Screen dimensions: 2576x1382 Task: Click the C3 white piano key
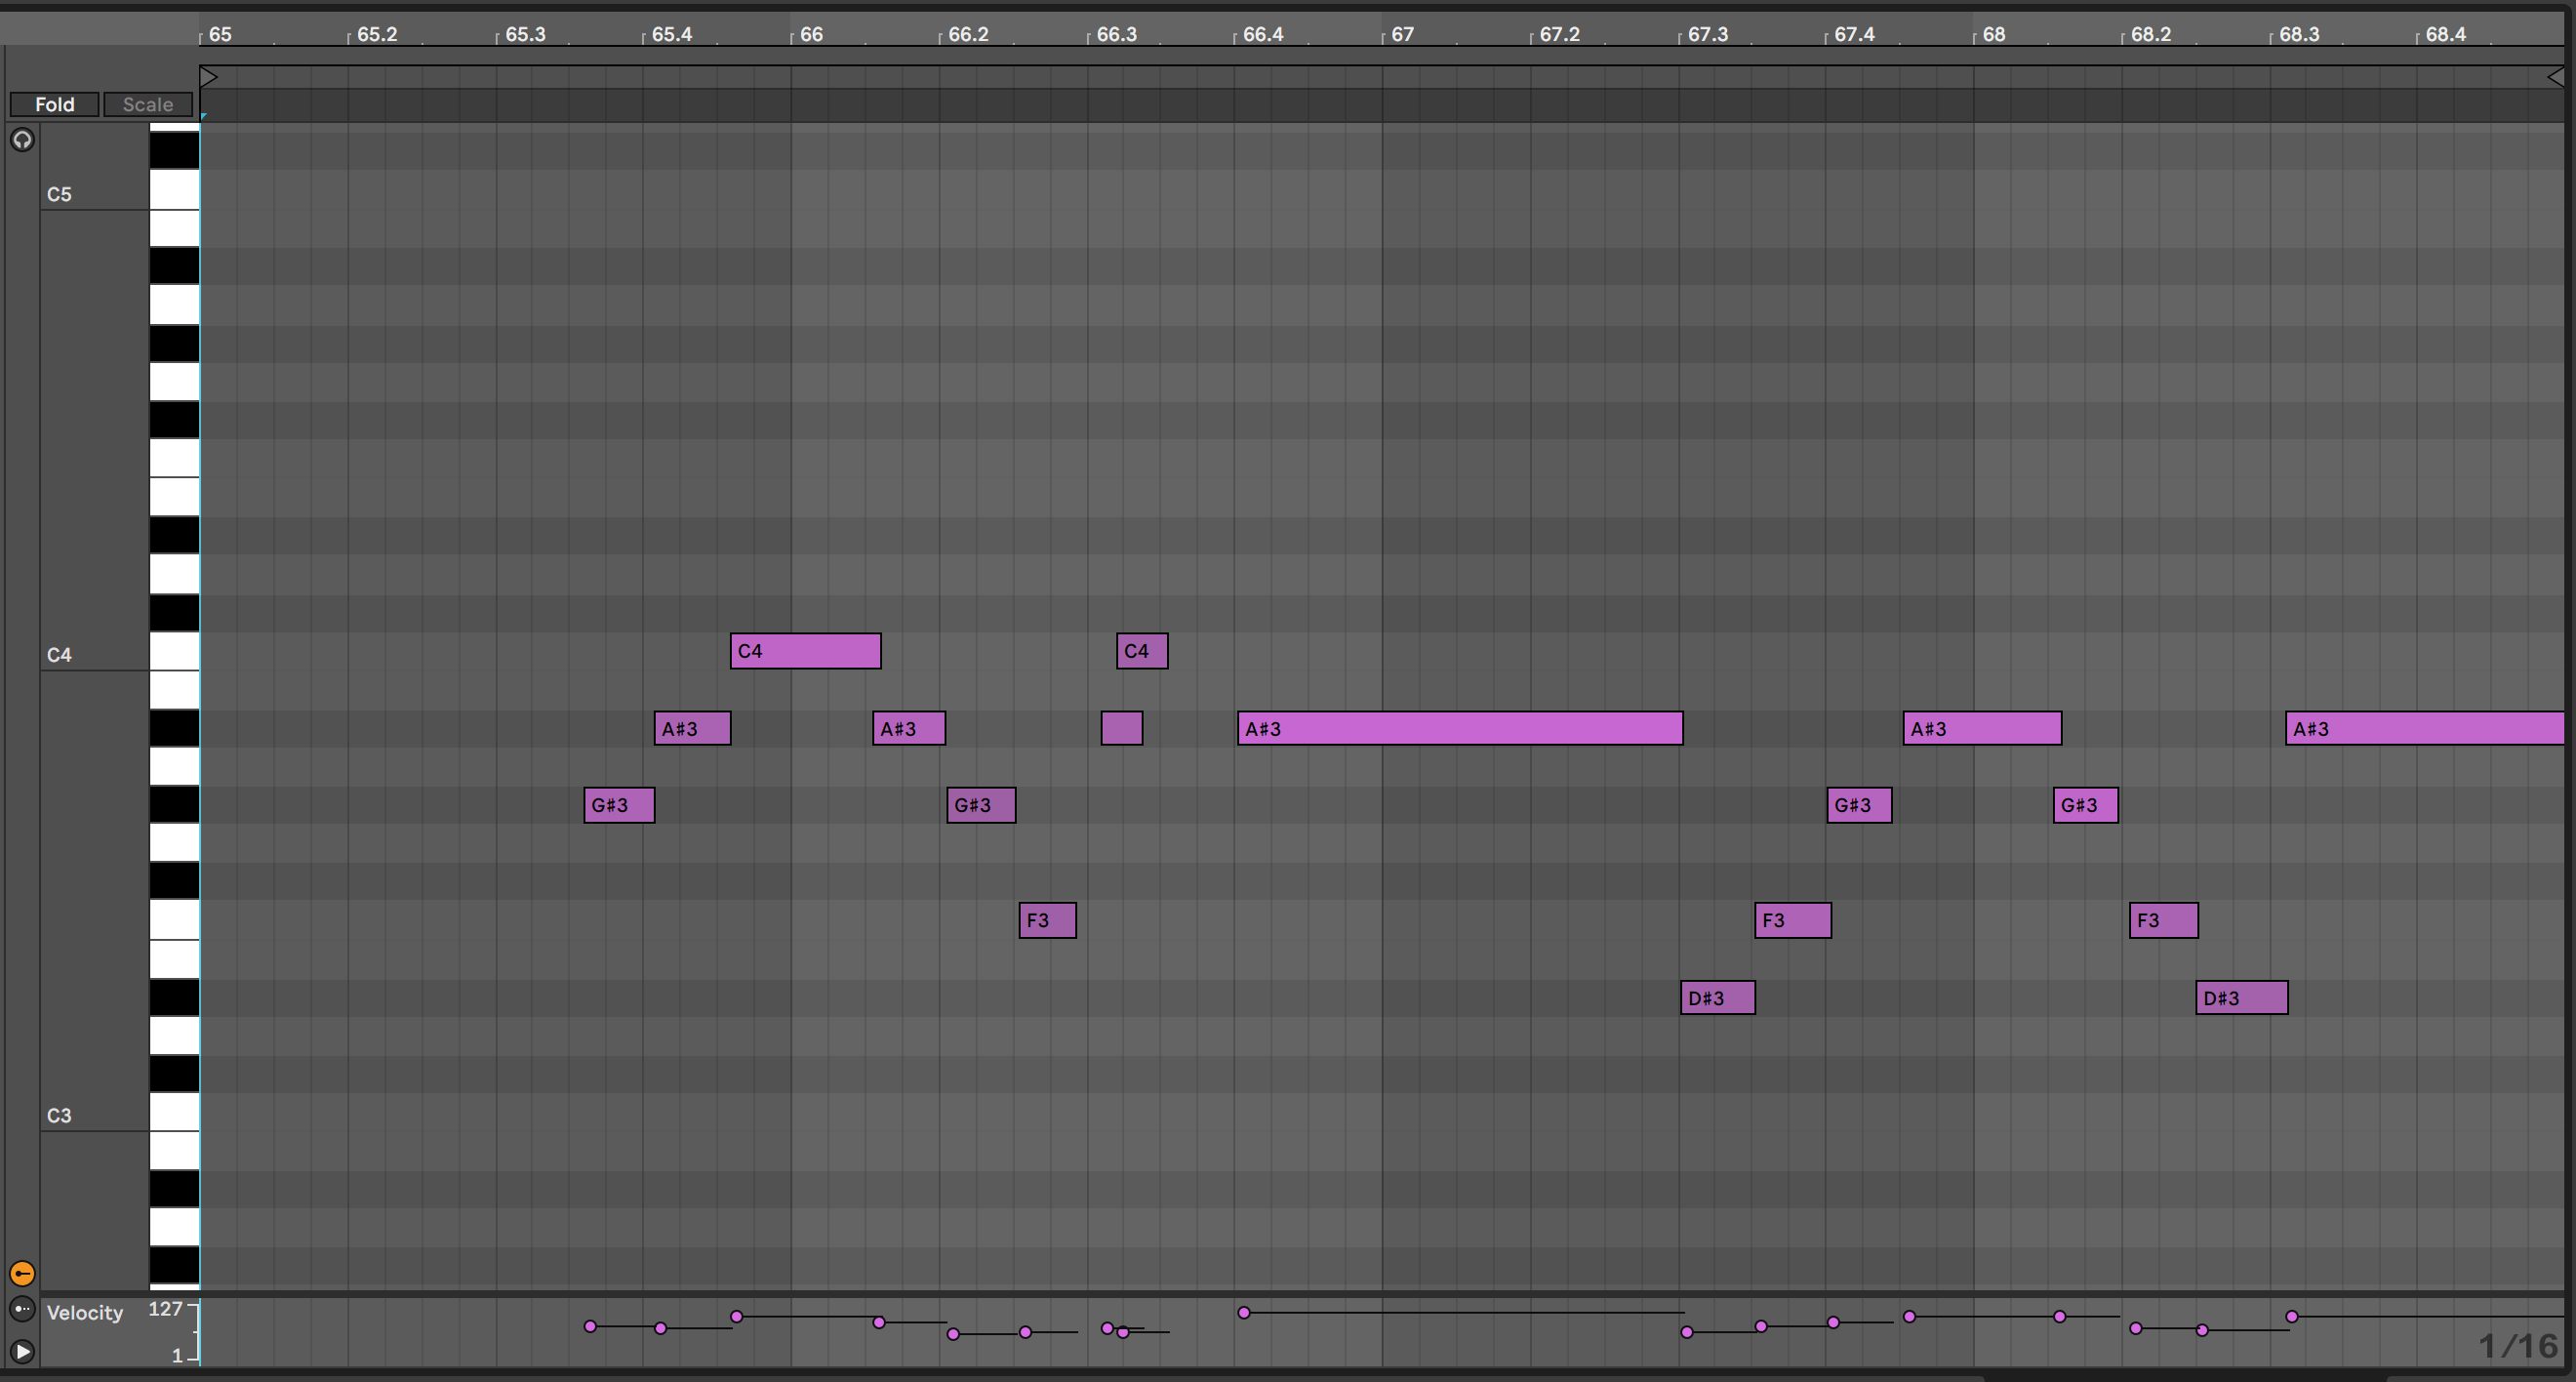174,1112
